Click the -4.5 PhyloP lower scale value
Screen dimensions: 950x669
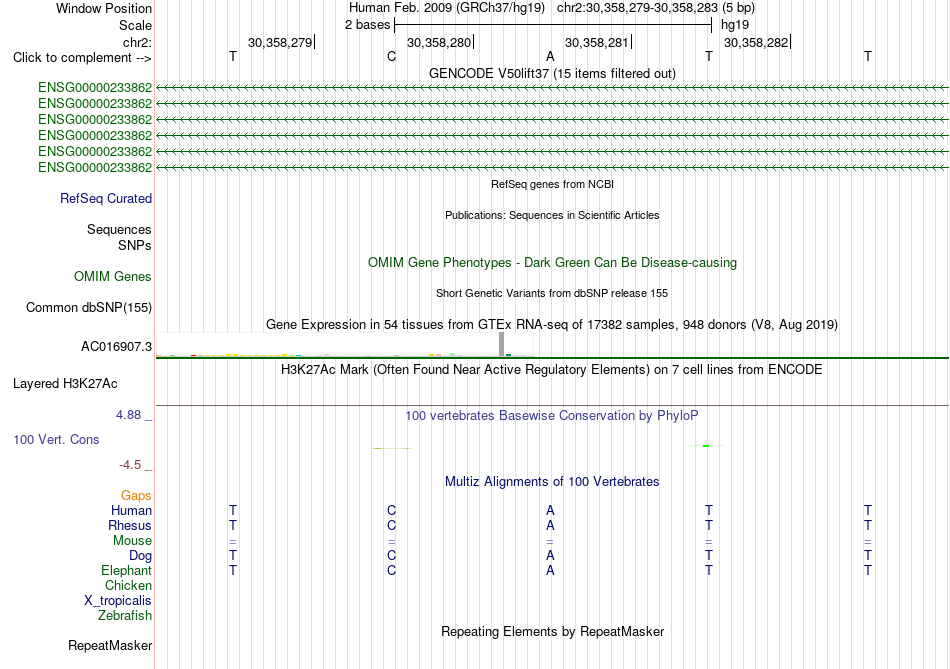[130, 465]
